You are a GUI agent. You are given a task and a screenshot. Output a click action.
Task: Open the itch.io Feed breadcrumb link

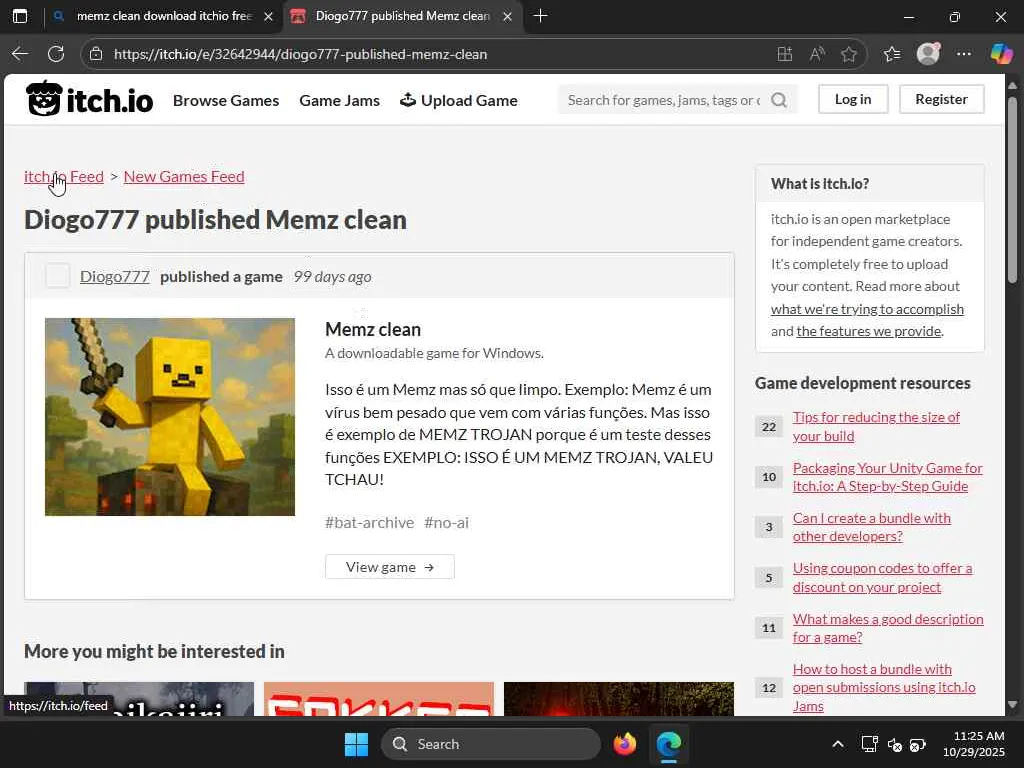point(64,176)
